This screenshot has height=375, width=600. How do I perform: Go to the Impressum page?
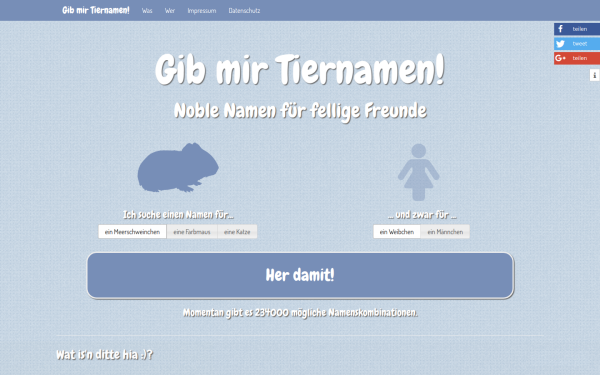pos(202,11)
